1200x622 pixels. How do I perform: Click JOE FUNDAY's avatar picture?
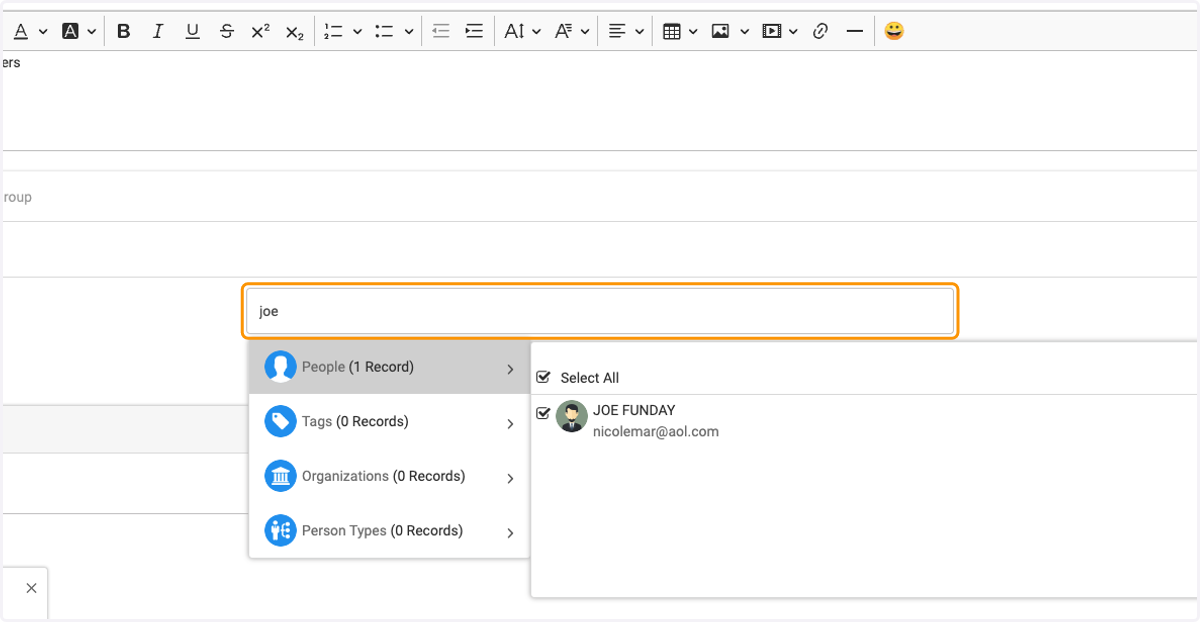click(572, 416)
